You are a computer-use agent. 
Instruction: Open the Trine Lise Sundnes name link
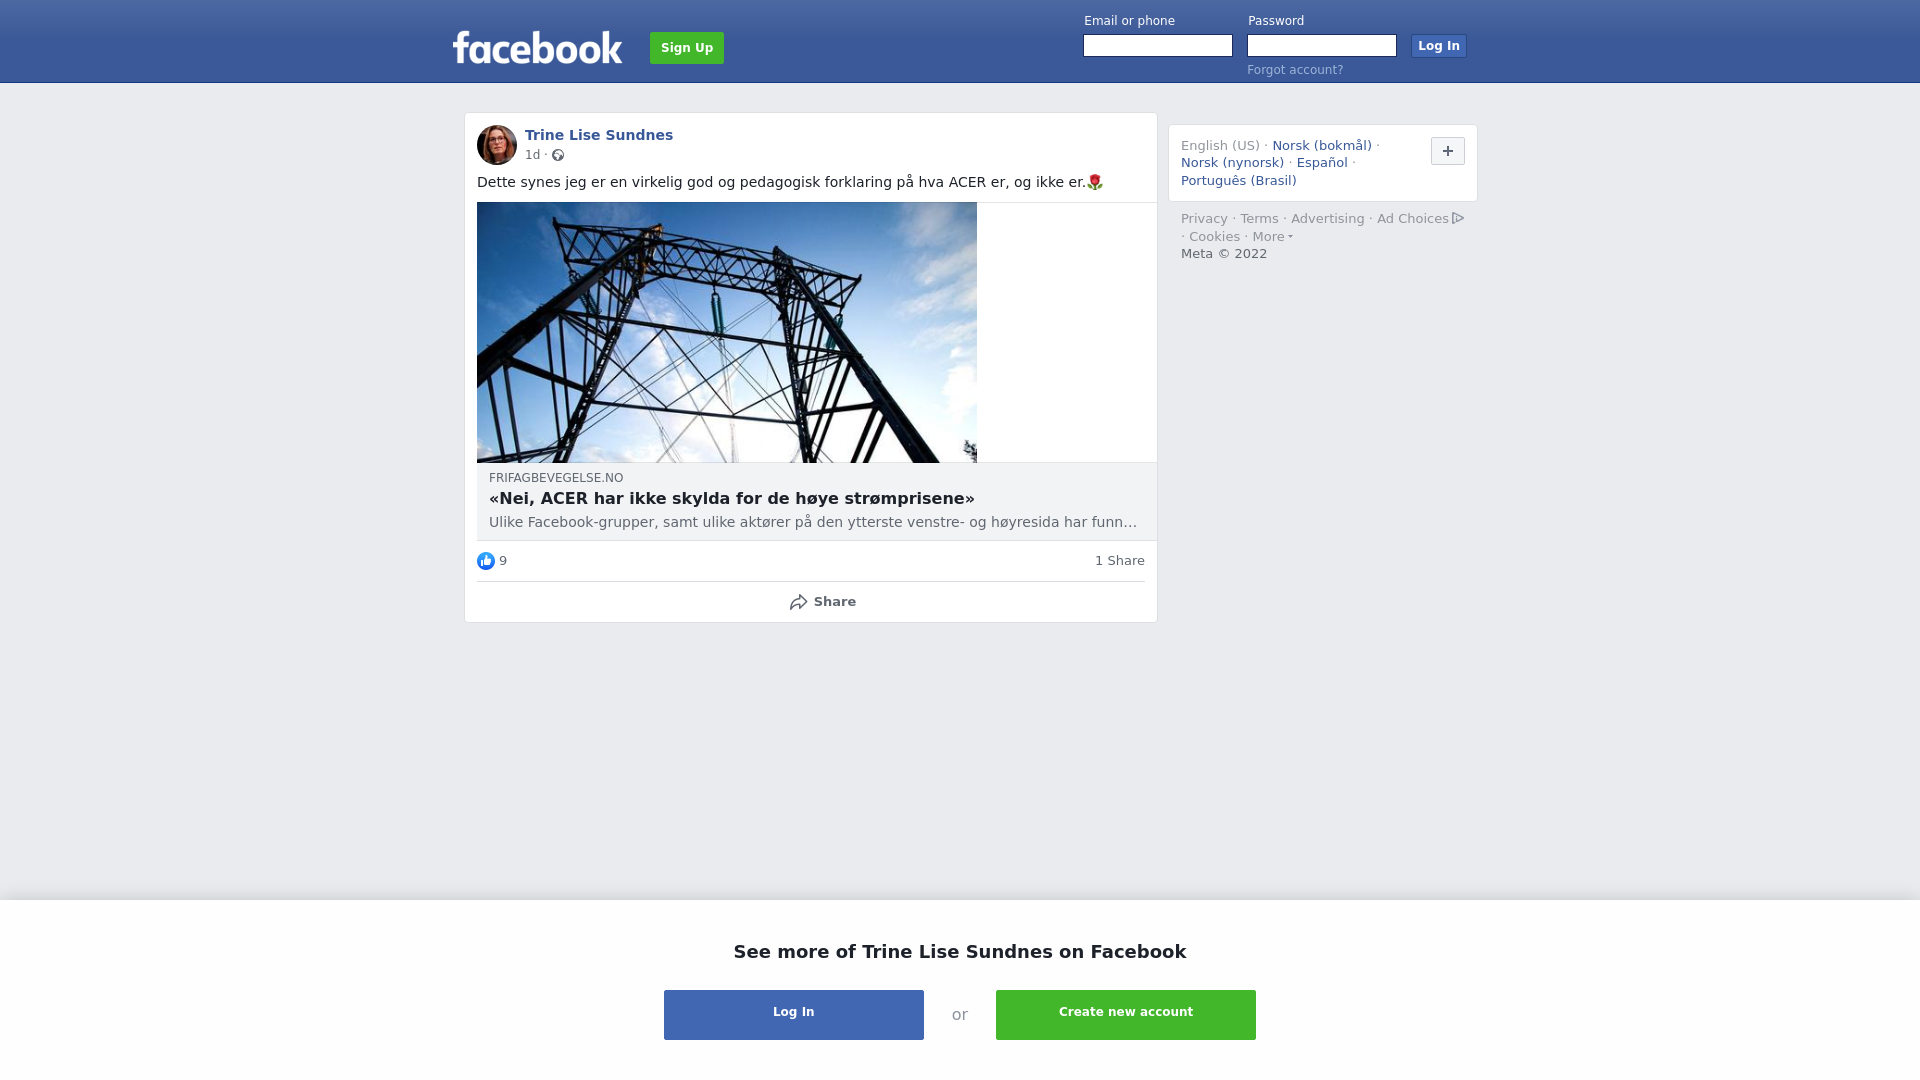(599, 135)
